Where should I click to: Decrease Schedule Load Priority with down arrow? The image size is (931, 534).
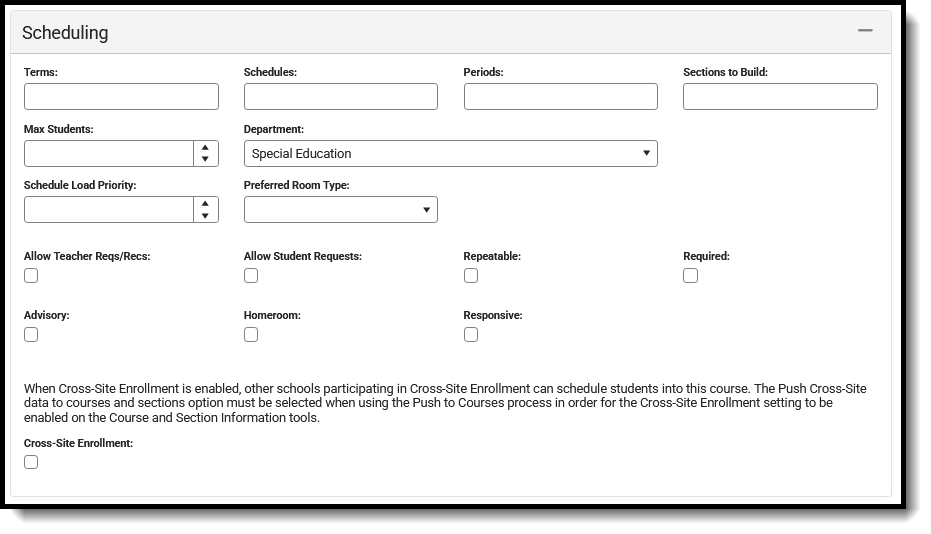coord(205,216)
